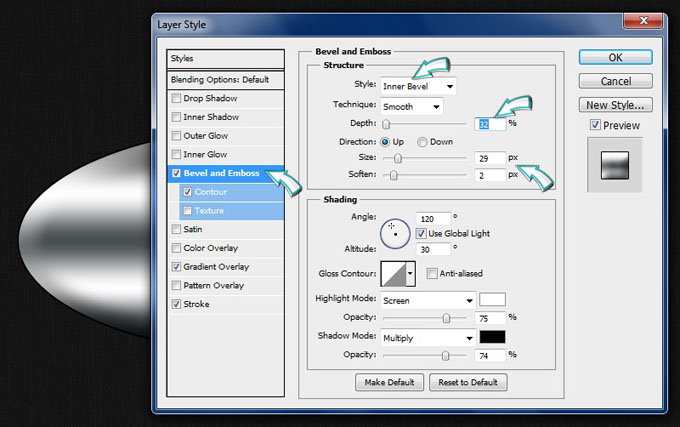This screenshot has height=427, width=680.
Task: Open the Highlight Mode dropdown showing Screen
Action: pos(428,300)
